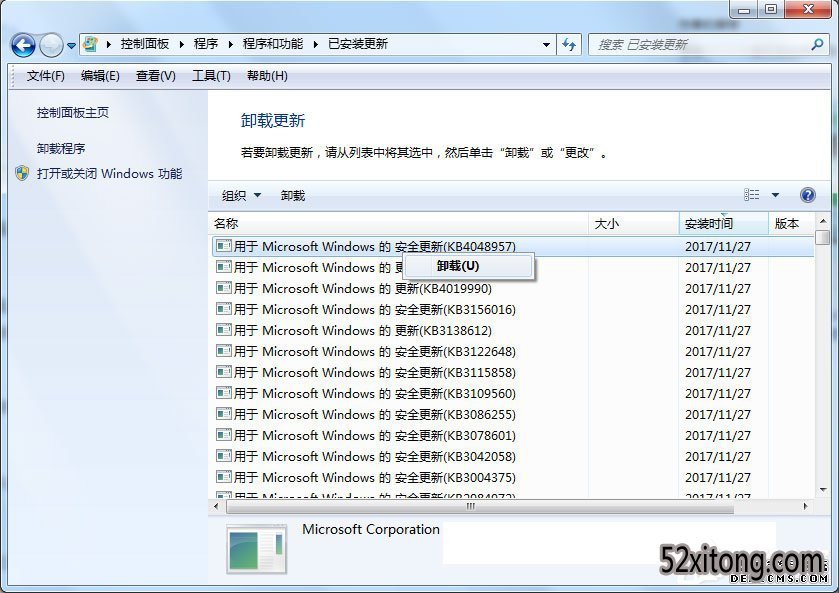839x593 pixels.
Task: Select update row KB3138612
Action: (513, 330)
